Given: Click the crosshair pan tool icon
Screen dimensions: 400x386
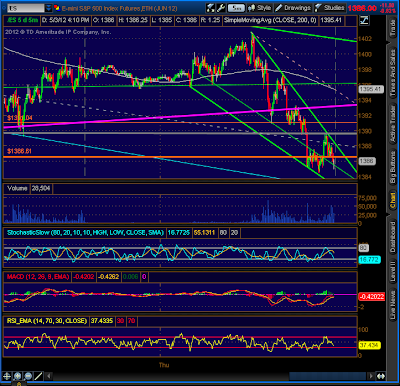Looking at the screenshot, I should (7, 376).
